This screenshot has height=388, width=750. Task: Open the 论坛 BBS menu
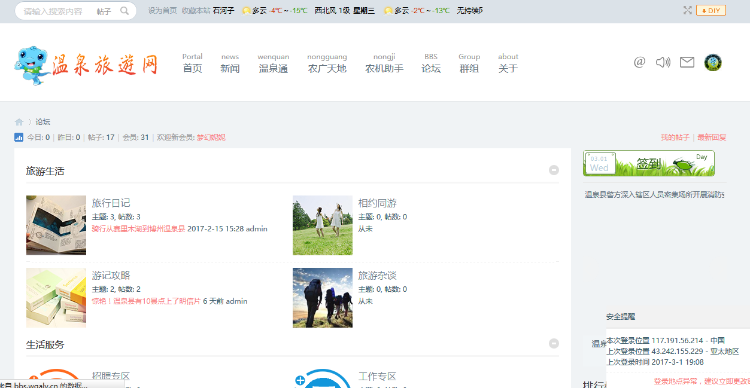pyautogui.click(x=430, y=63)
